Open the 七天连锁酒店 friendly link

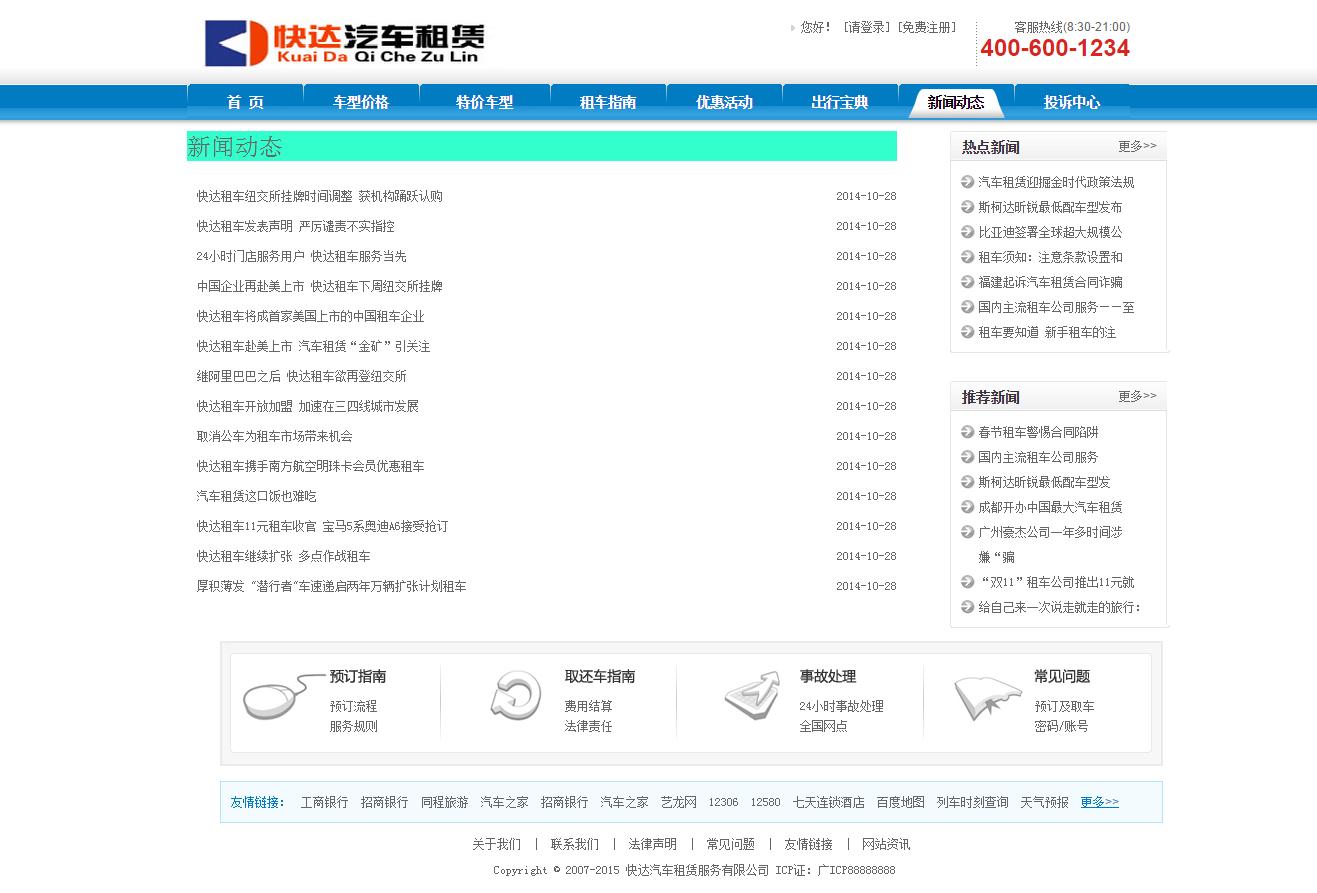pyautogui.click(x=828, y=802)
